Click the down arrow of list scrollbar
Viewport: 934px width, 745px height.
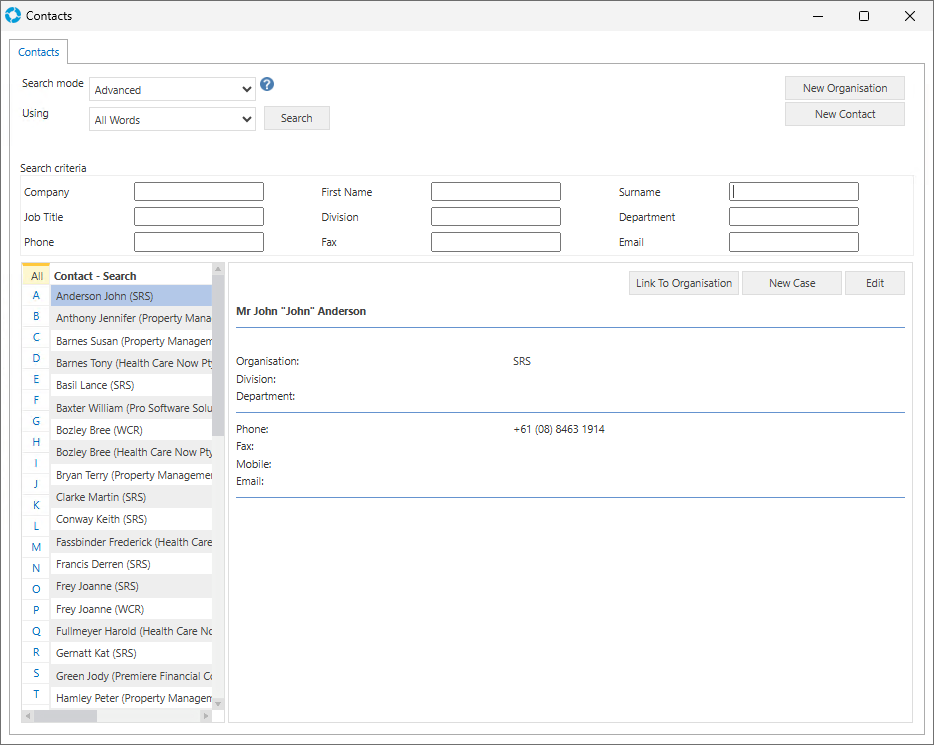(x=218, y=703)
